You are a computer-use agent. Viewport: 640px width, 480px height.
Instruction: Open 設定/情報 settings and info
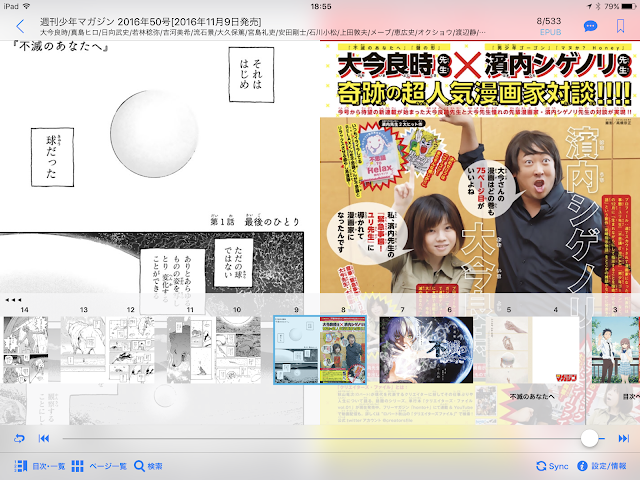point(602,466)
